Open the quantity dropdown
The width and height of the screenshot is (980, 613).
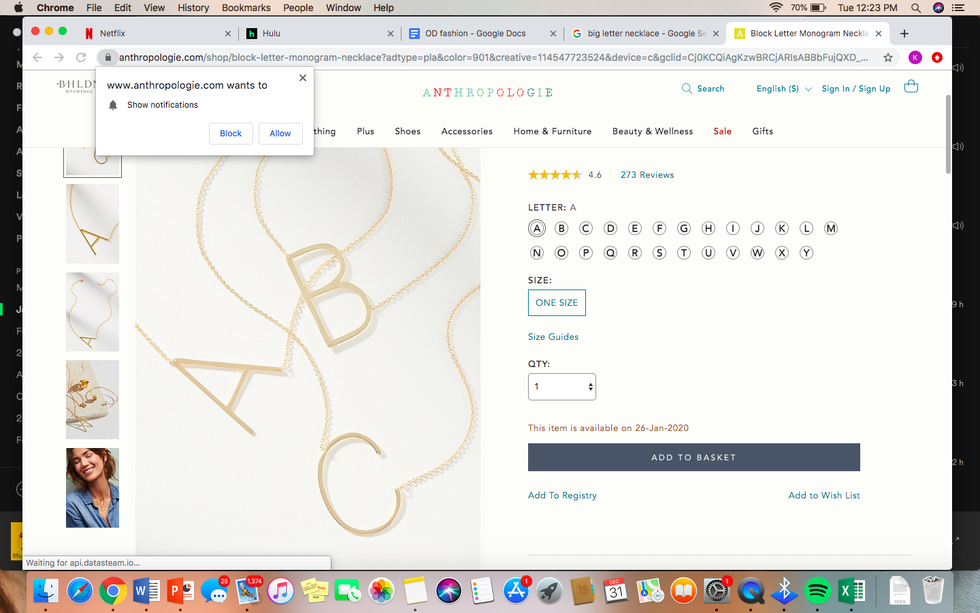tap(562, 387)
